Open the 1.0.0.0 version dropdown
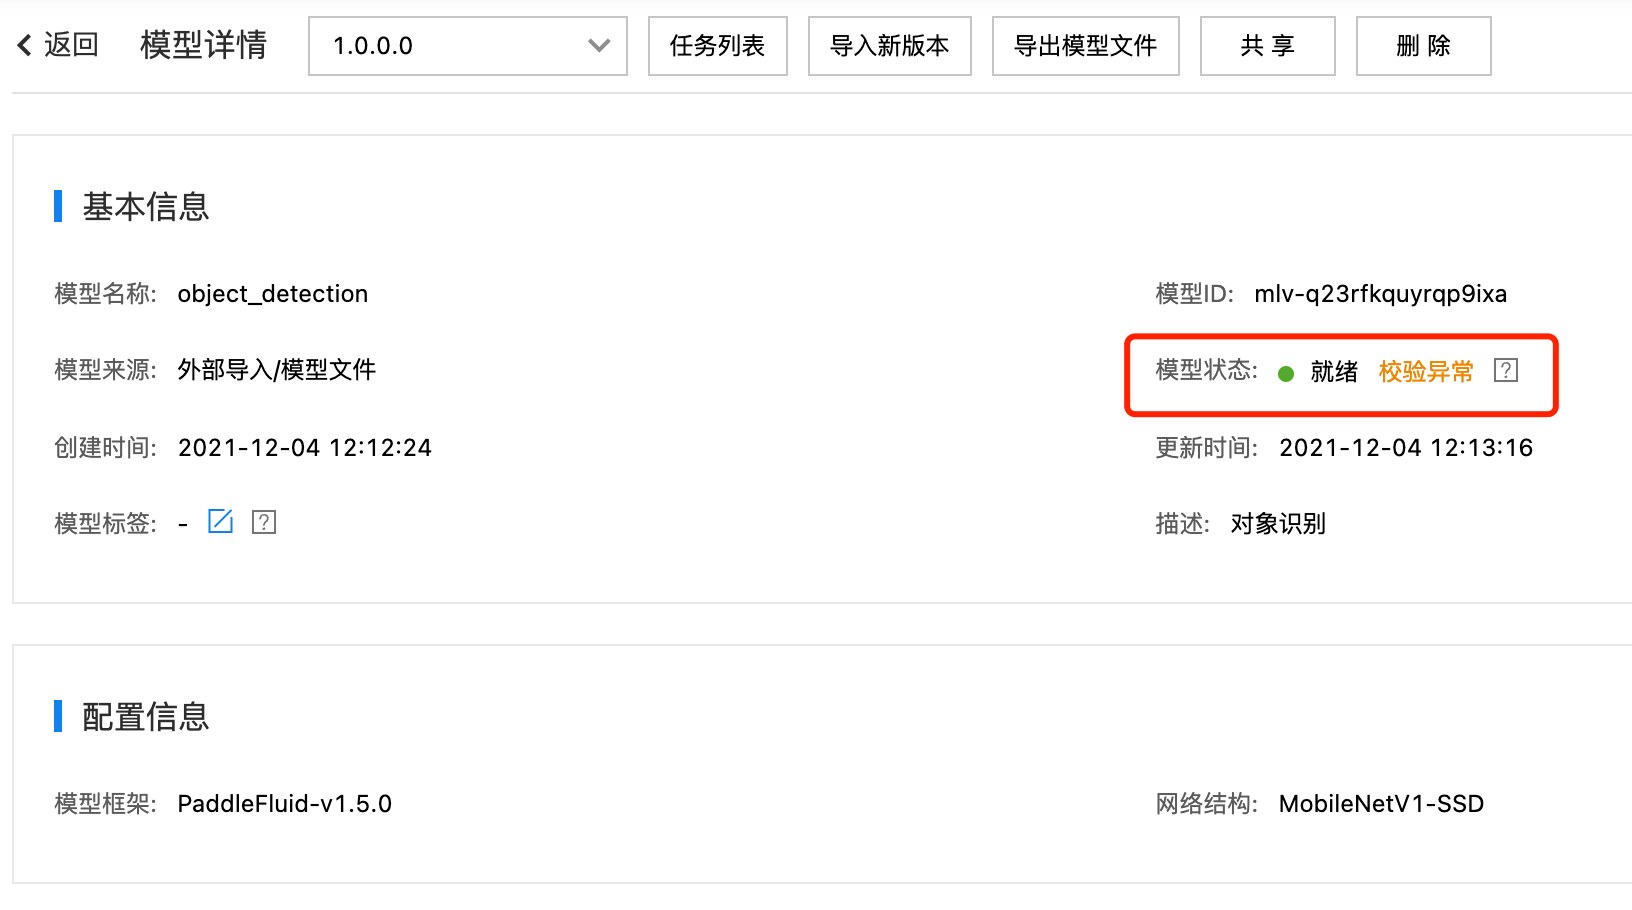1632x910 pixels. tap(468, 46)
